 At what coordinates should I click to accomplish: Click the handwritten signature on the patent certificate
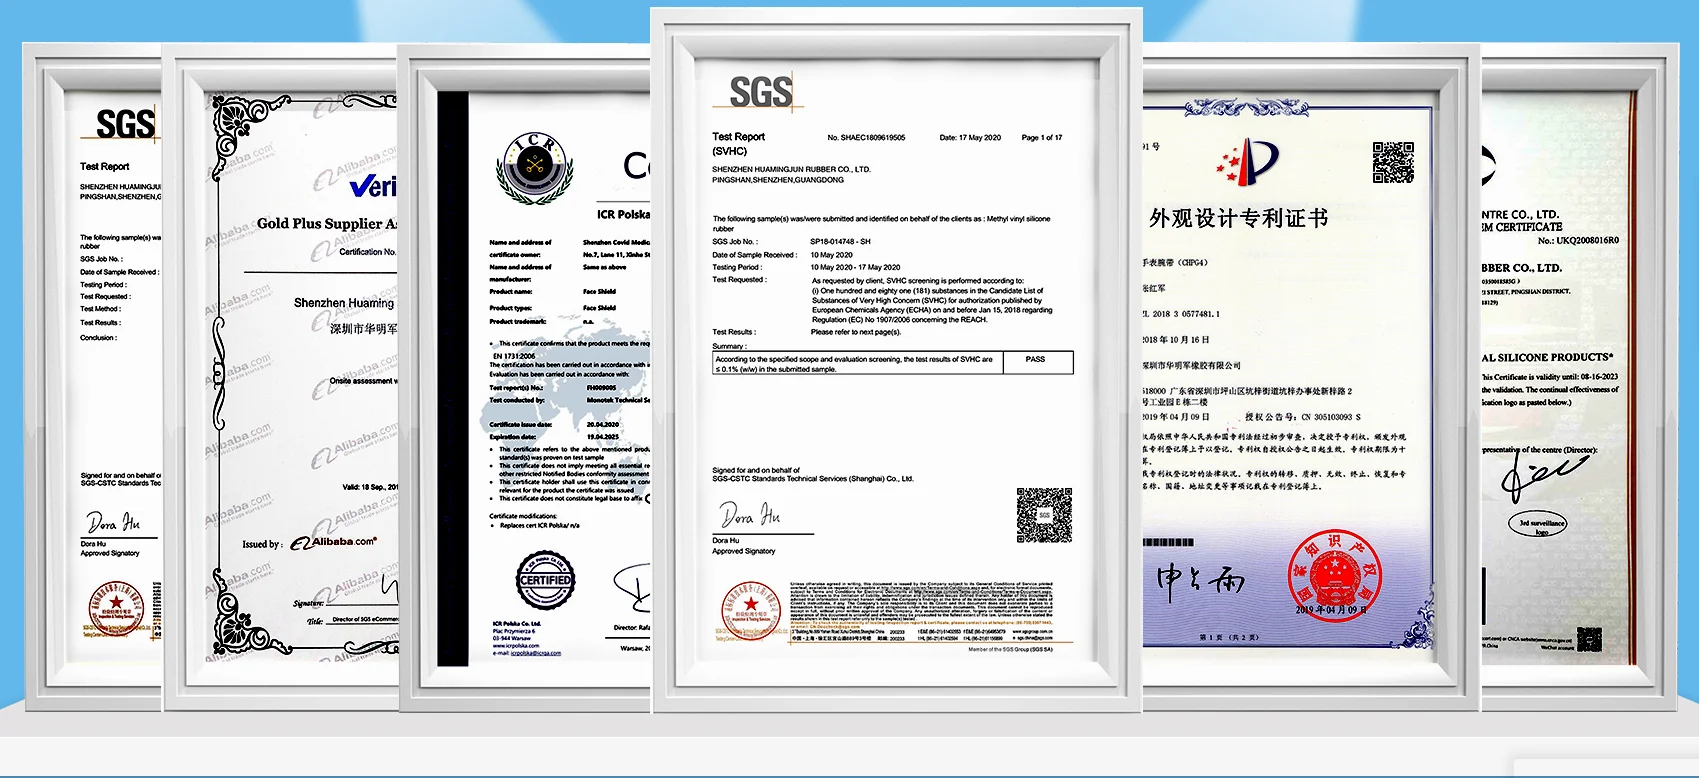(x=1200, y=581)
